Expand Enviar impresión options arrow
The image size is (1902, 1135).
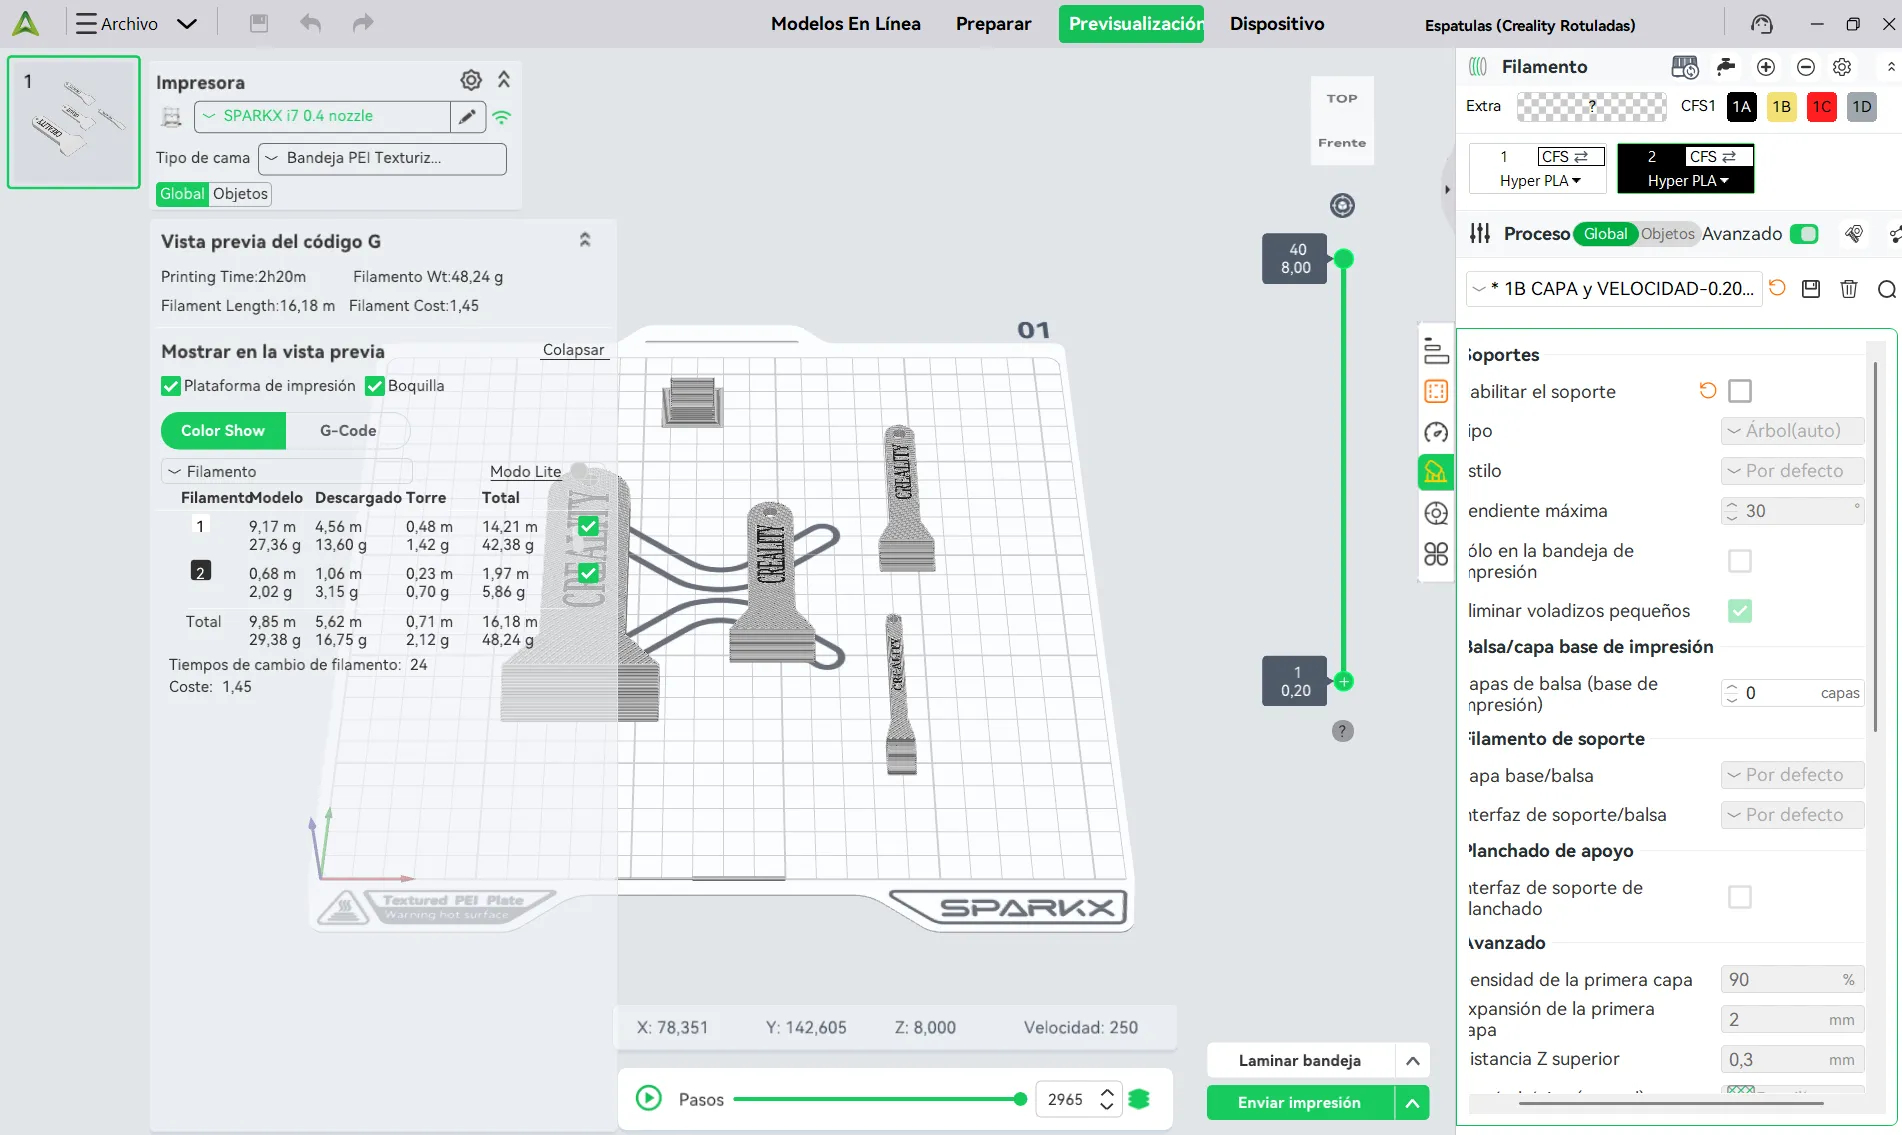1412,1103
